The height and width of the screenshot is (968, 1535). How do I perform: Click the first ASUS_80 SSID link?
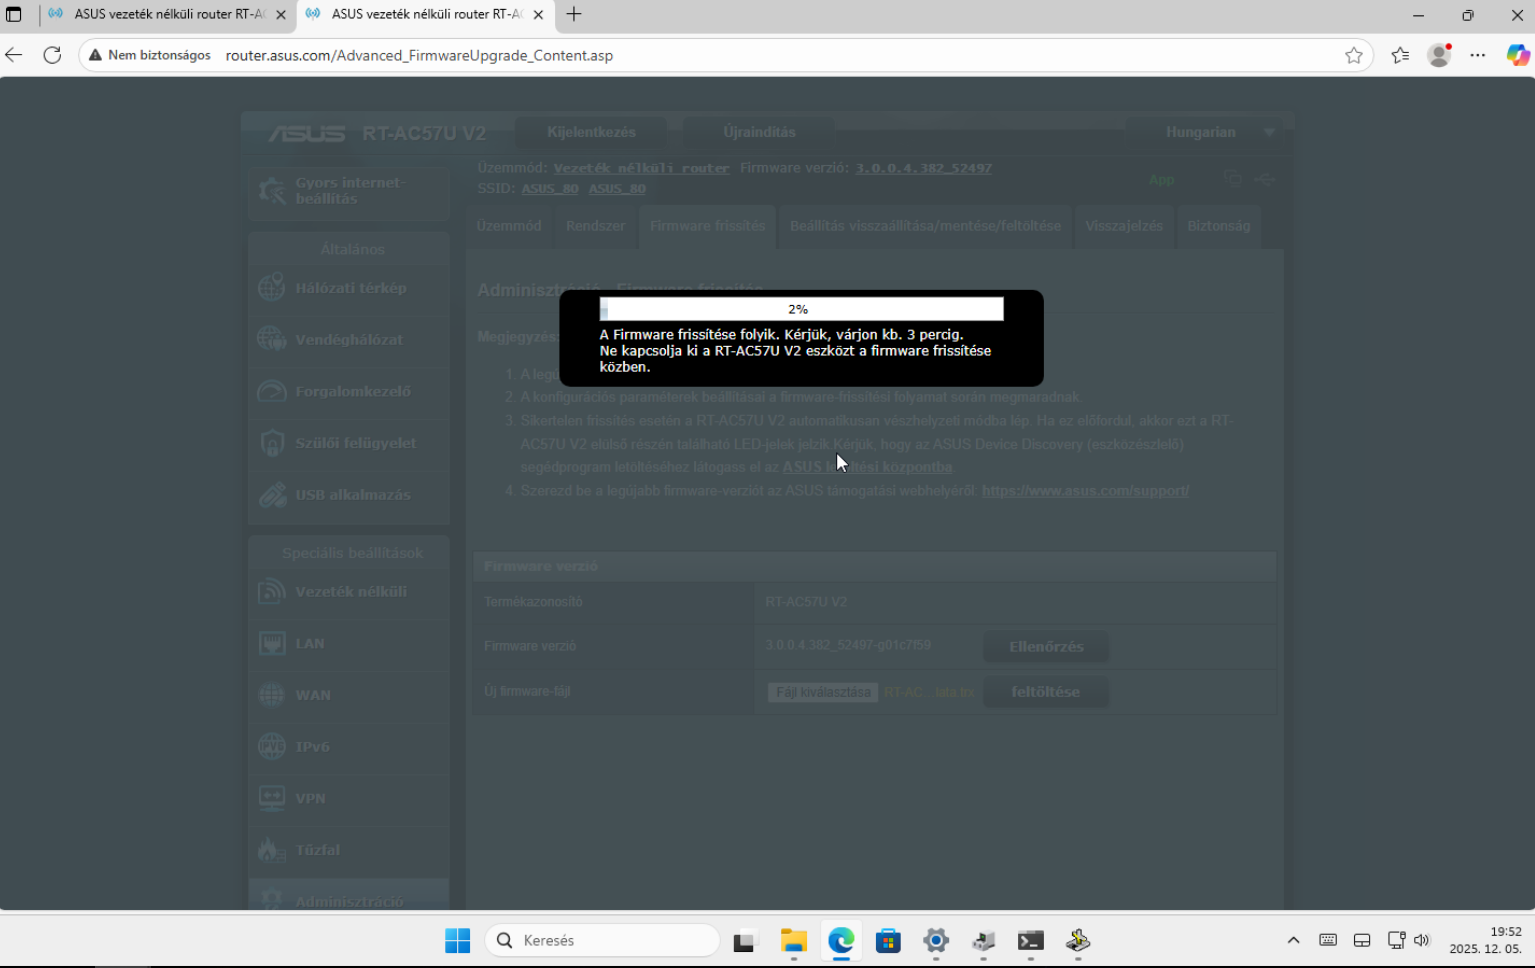point(549,188)
